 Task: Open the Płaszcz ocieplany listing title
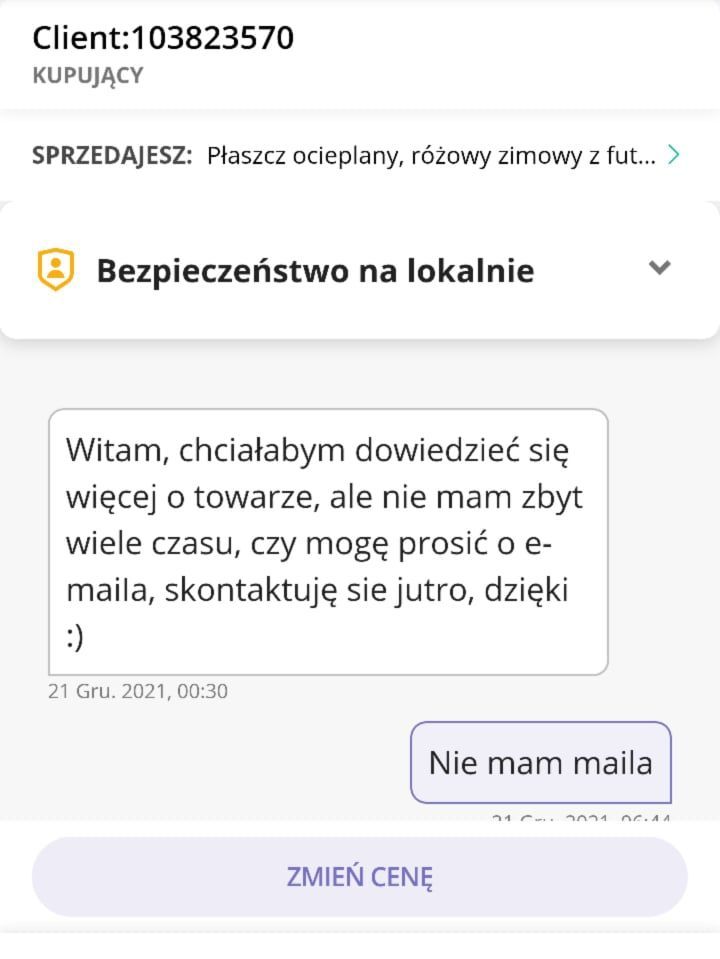[x=431, y=156]
